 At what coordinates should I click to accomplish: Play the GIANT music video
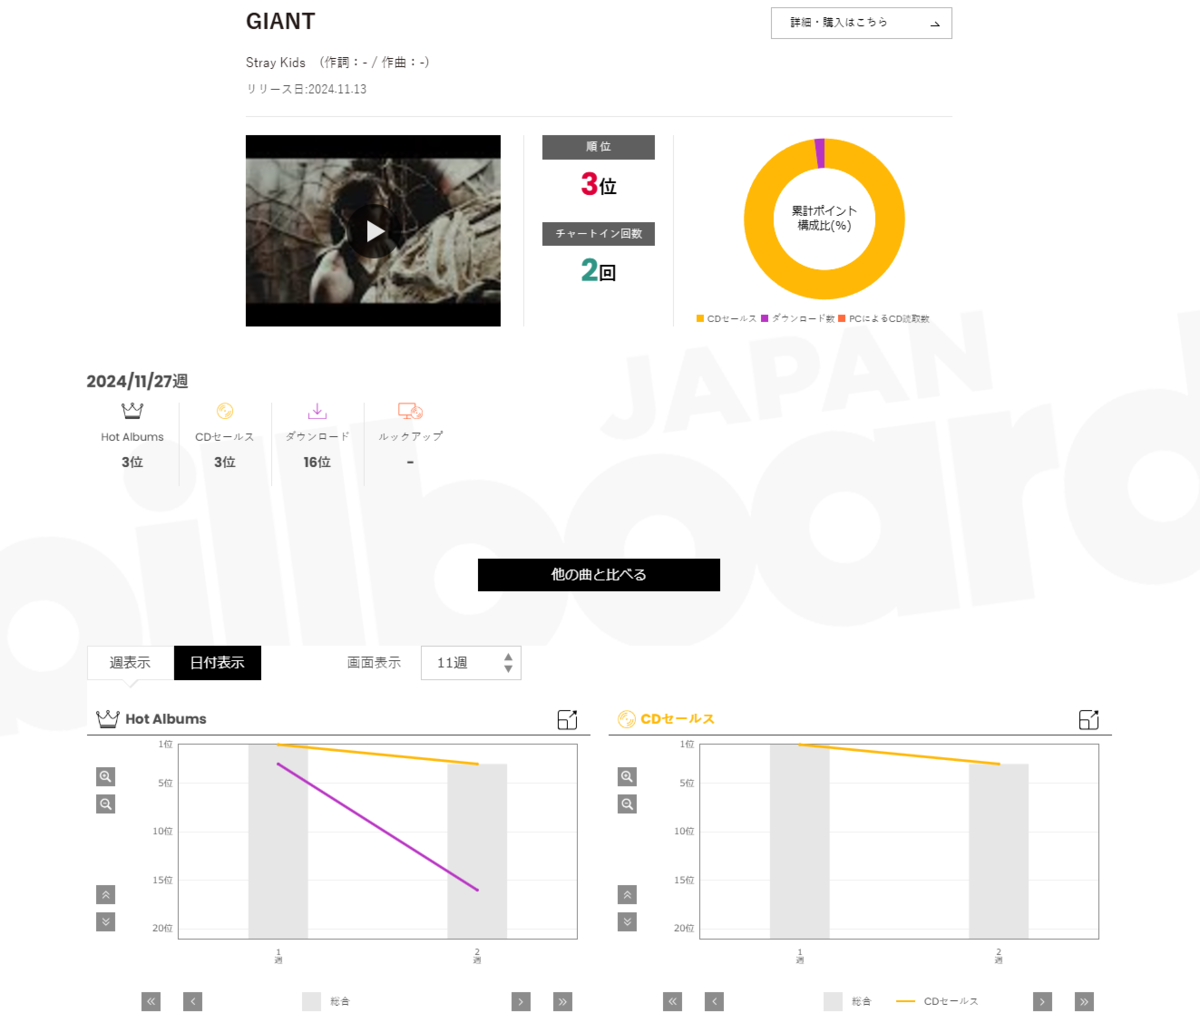tap(373, 231)
